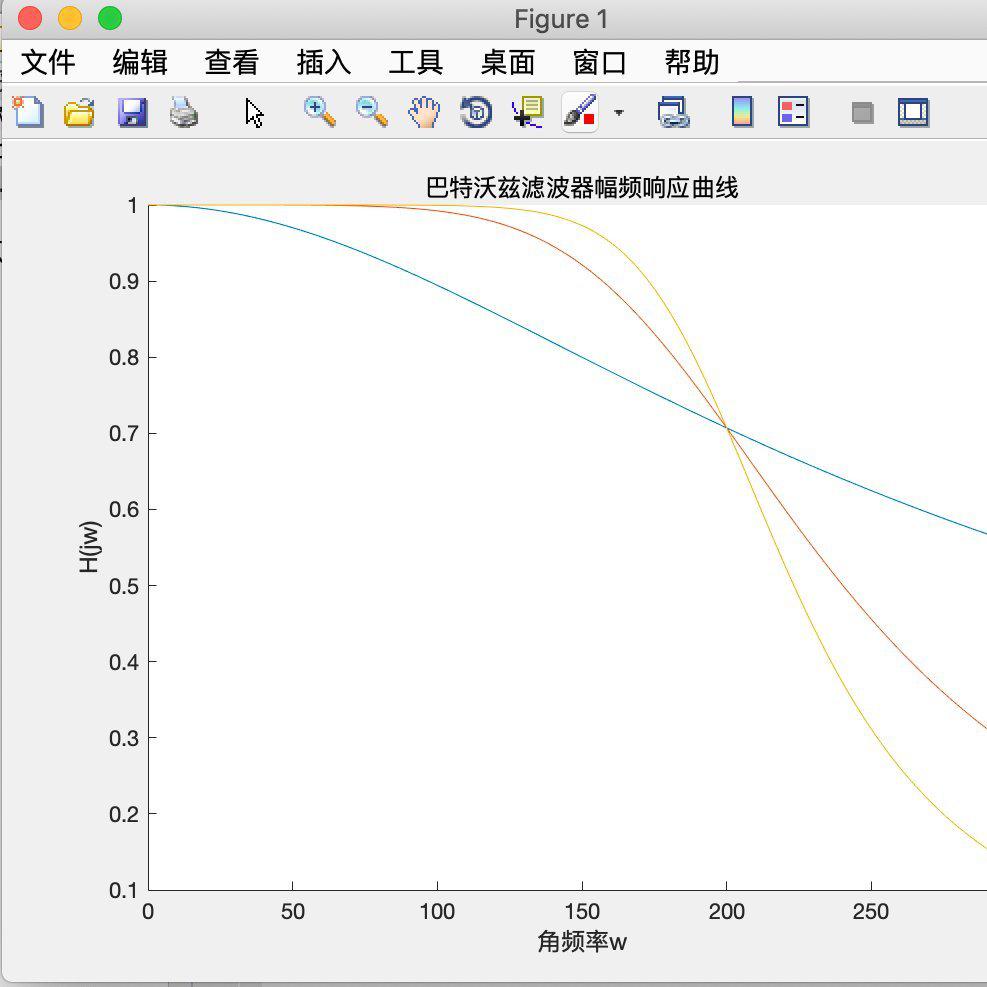Click the Figure 1 window title
This screenshot has height=987, width=987.
pos(561,19)
